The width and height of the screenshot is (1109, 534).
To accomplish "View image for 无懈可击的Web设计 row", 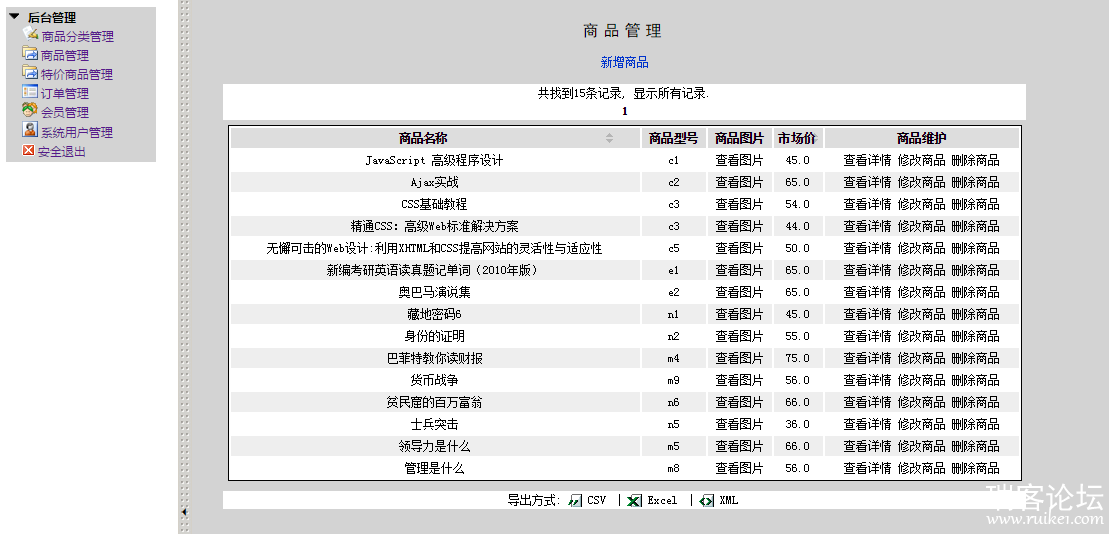I will (739, 248).
